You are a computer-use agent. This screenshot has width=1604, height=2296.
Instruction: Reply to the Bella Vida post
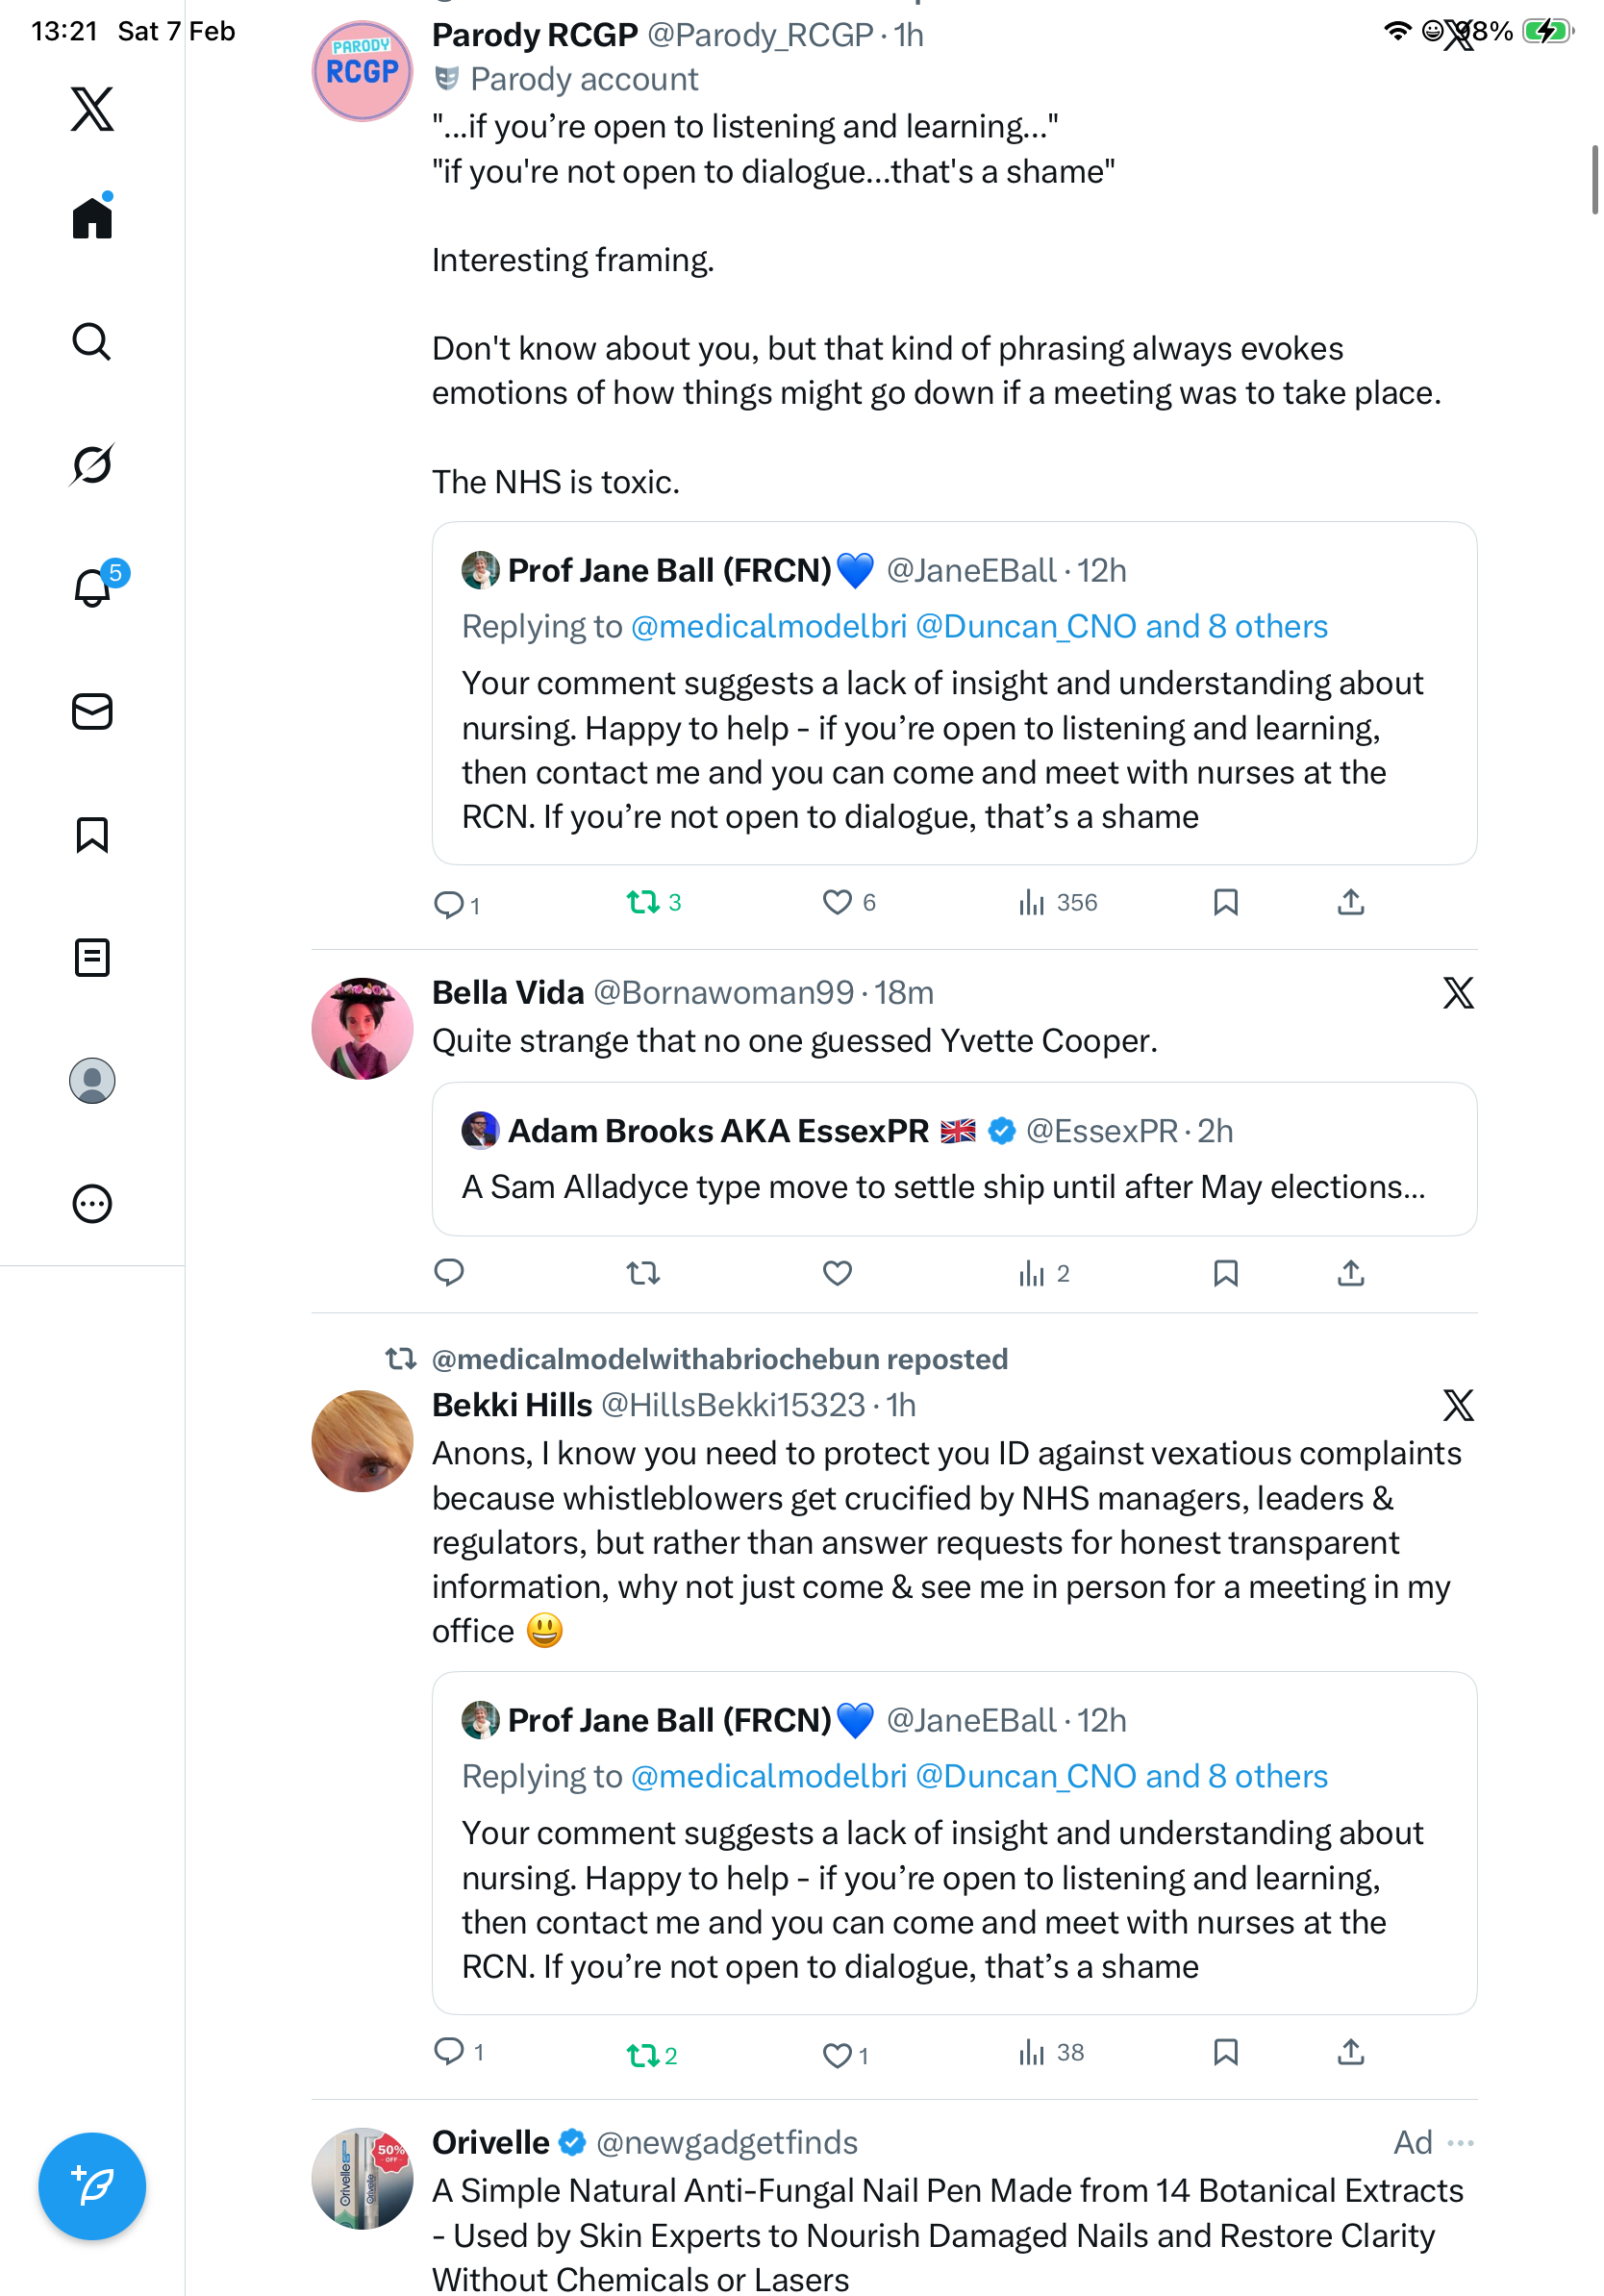449,1273
